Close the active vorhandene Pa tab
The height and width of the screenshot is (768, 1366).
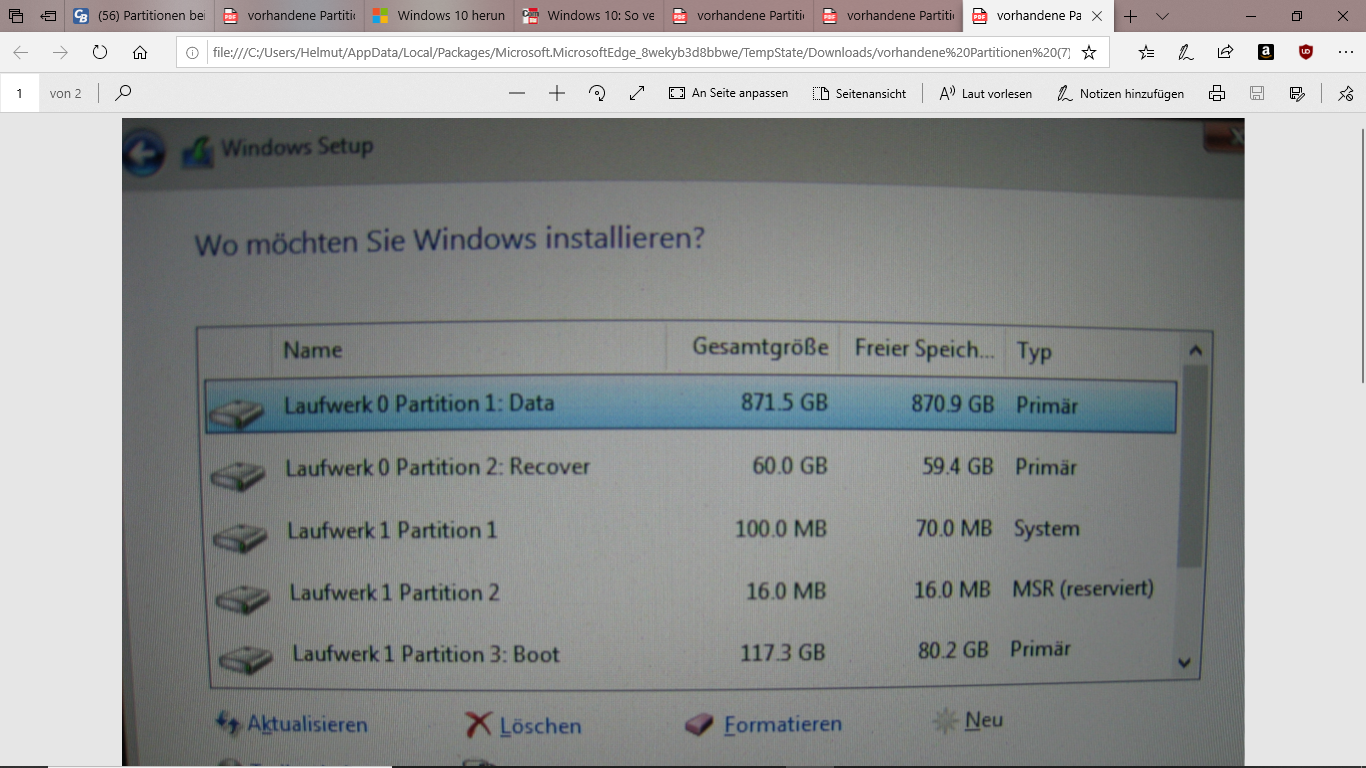click(x=1097, y=16)
